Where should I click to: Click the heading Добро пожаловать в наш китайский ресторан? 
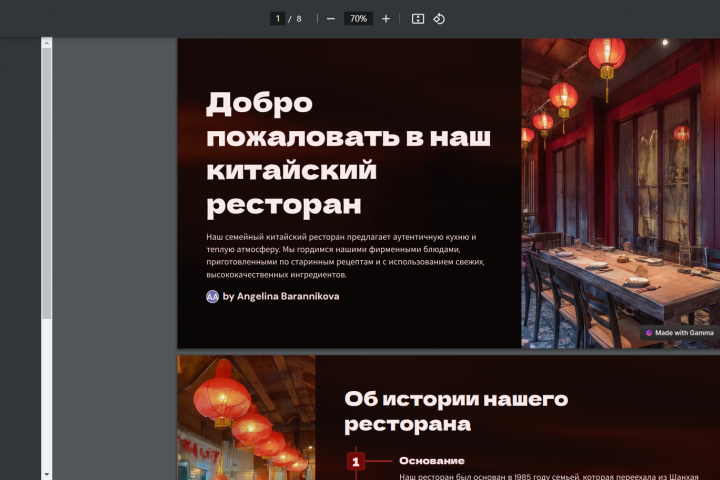(349, 154)
